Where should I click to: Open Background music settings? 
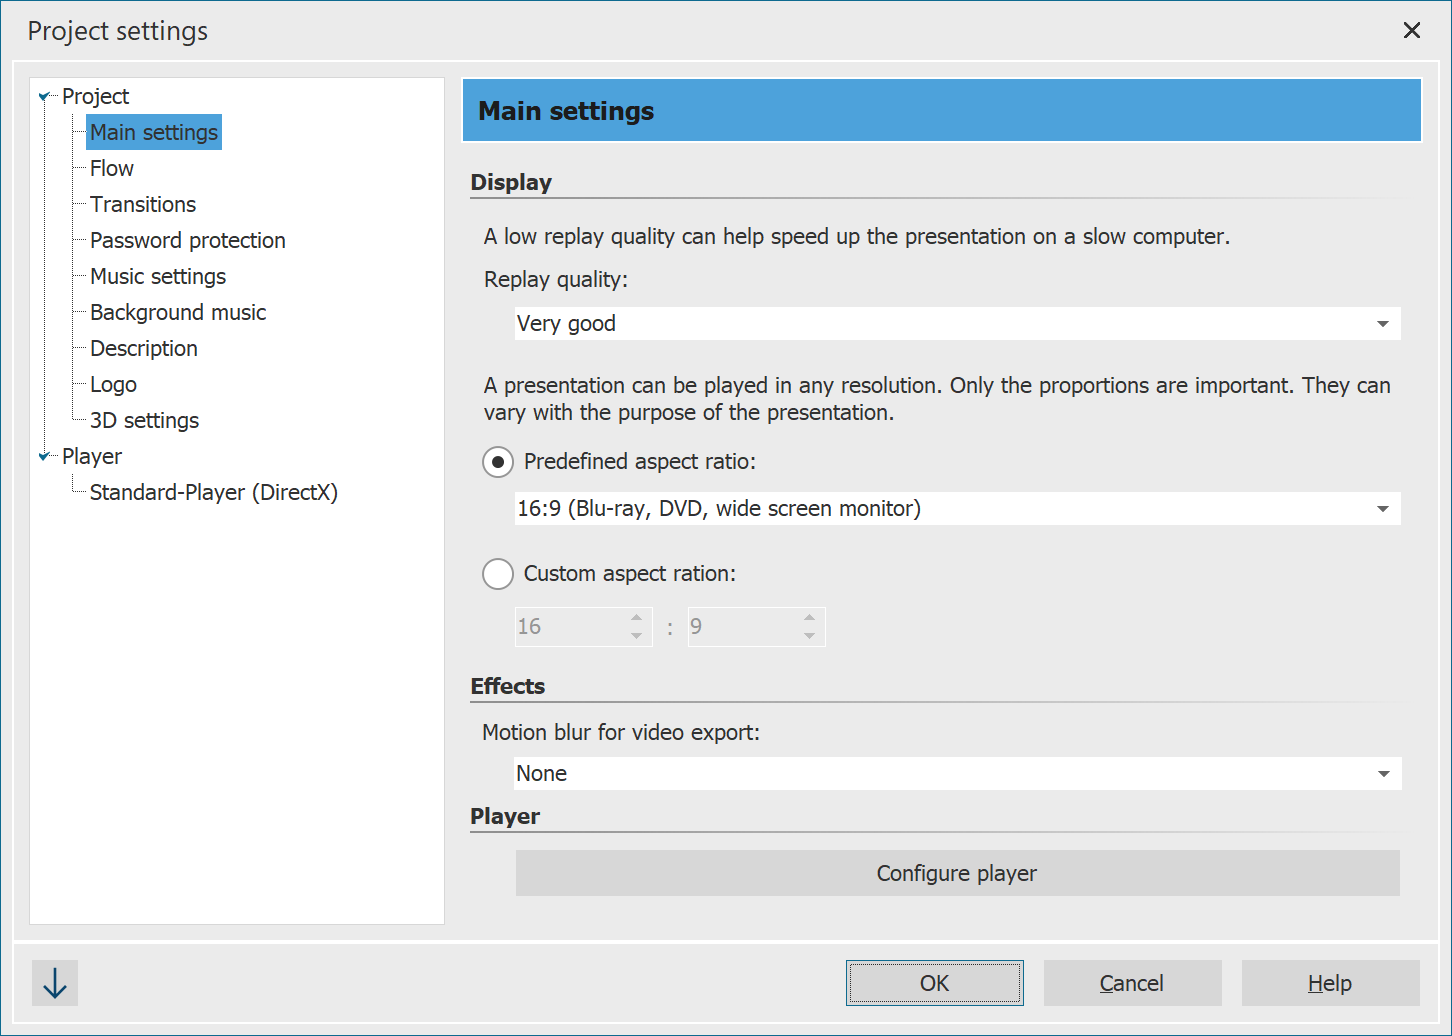178,312
